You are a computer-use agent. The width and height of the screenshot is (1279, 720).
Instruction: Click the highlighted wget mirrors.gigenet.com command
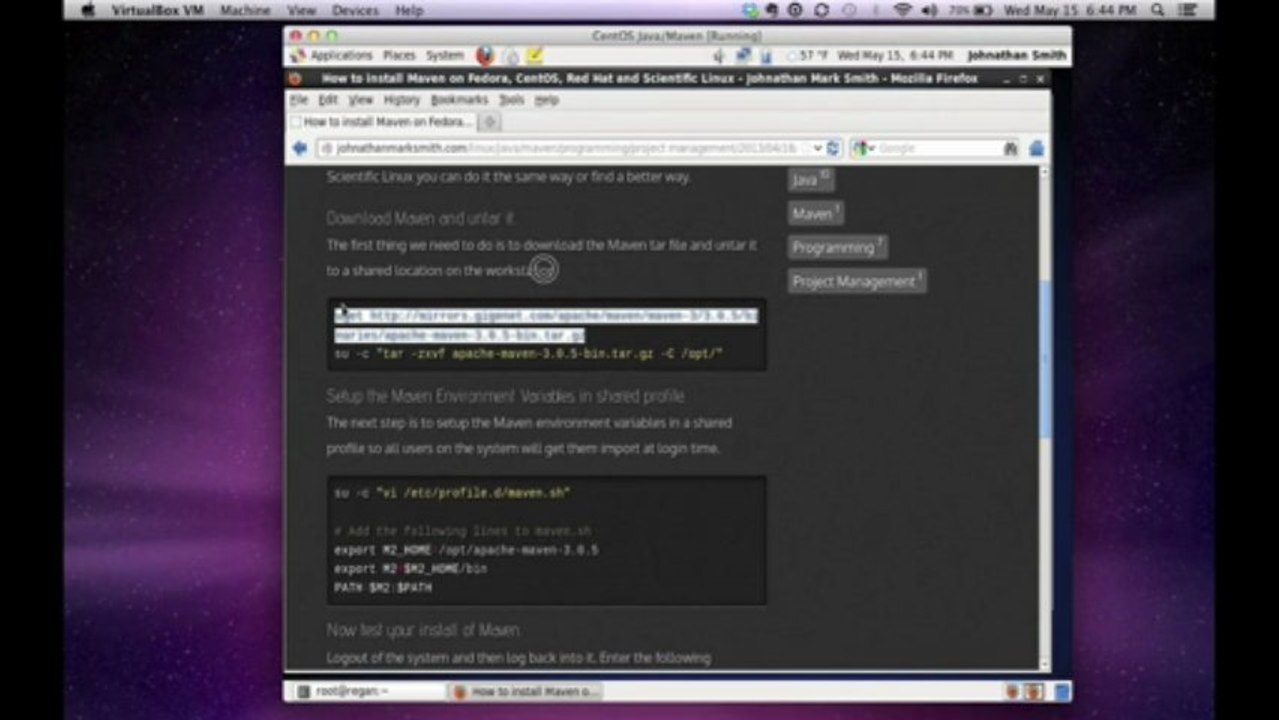(546, 325)
